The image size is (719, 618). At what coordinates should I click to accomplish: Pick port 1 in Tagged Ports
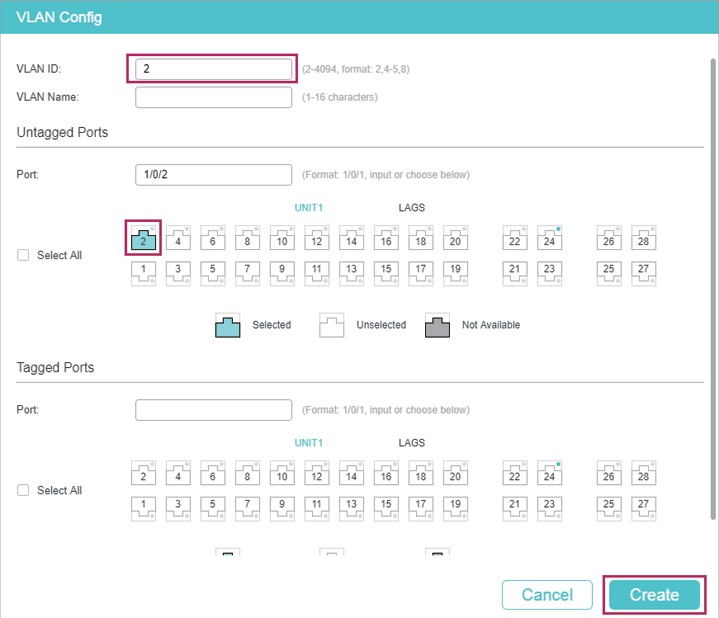point(144,505)
